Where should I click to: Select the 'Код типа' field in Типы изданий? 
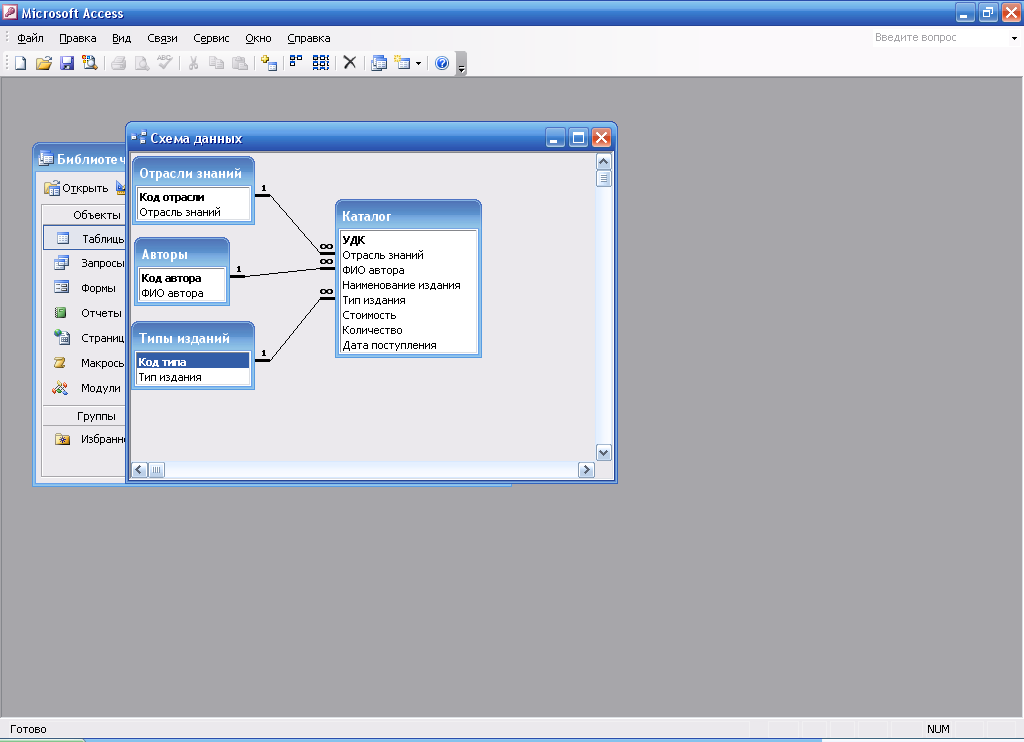pyautogui.click(x=192, y=362)
